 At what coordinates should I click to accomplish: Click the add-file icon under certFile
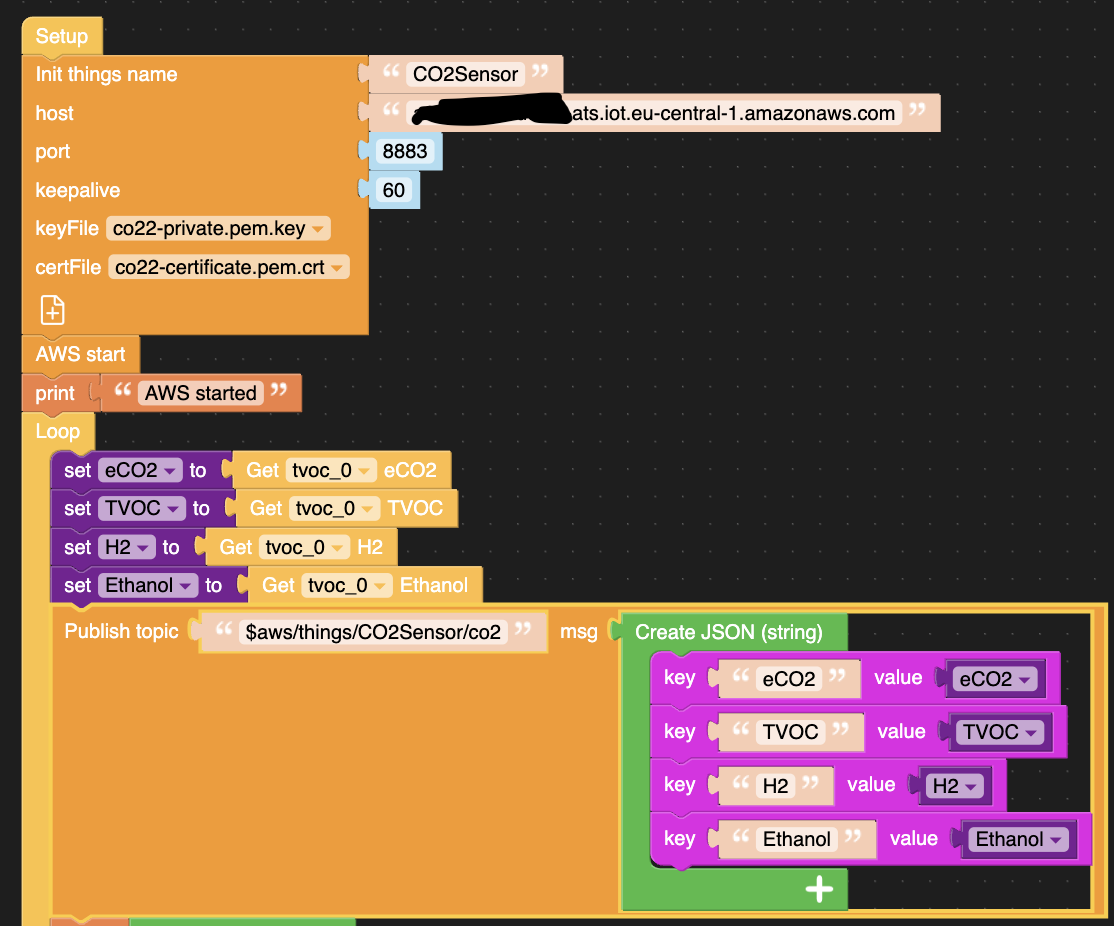[x=53, y=310]
